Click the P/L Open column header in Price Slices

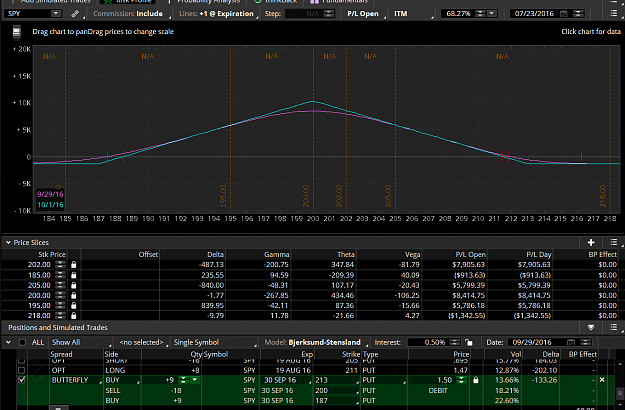(471, 254)
